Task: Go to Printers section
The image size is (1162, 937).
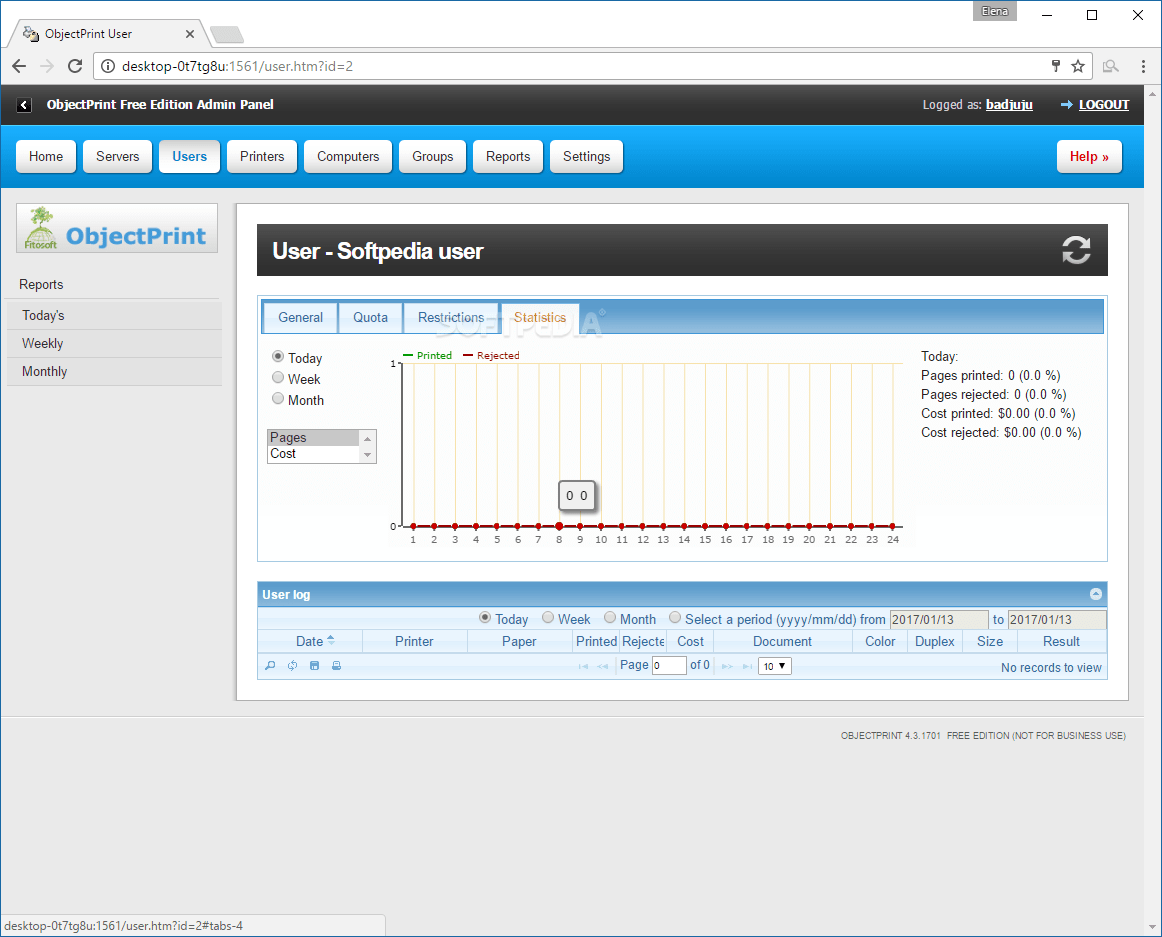Action: 262,156
